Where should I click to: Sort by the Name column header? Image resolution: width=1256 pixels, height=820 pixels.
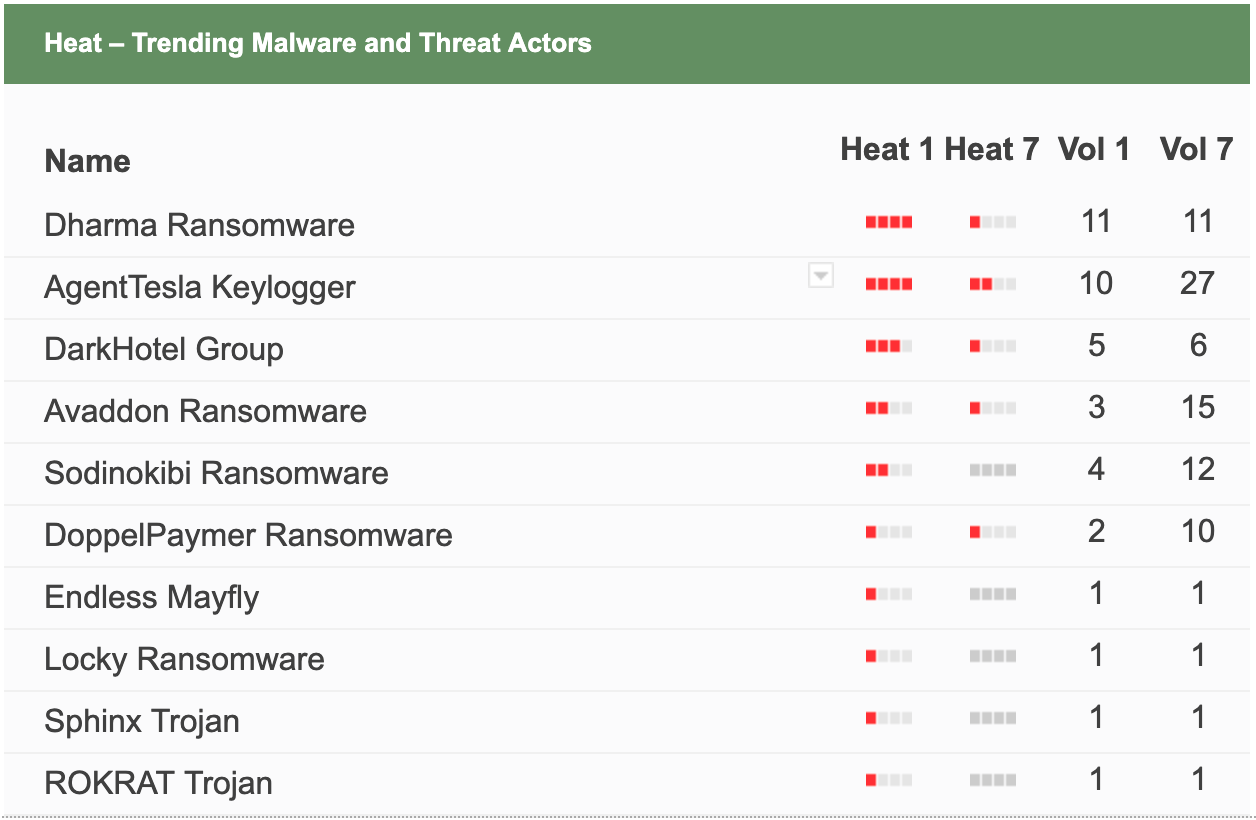click(88, 161)
